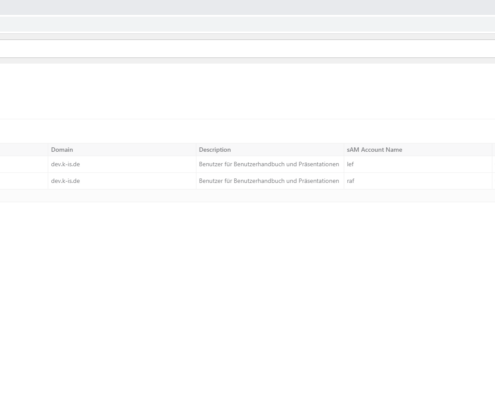Sort the table by the Domain column header
Viewport: 495px width, 400px height.
tap(62, 150)
